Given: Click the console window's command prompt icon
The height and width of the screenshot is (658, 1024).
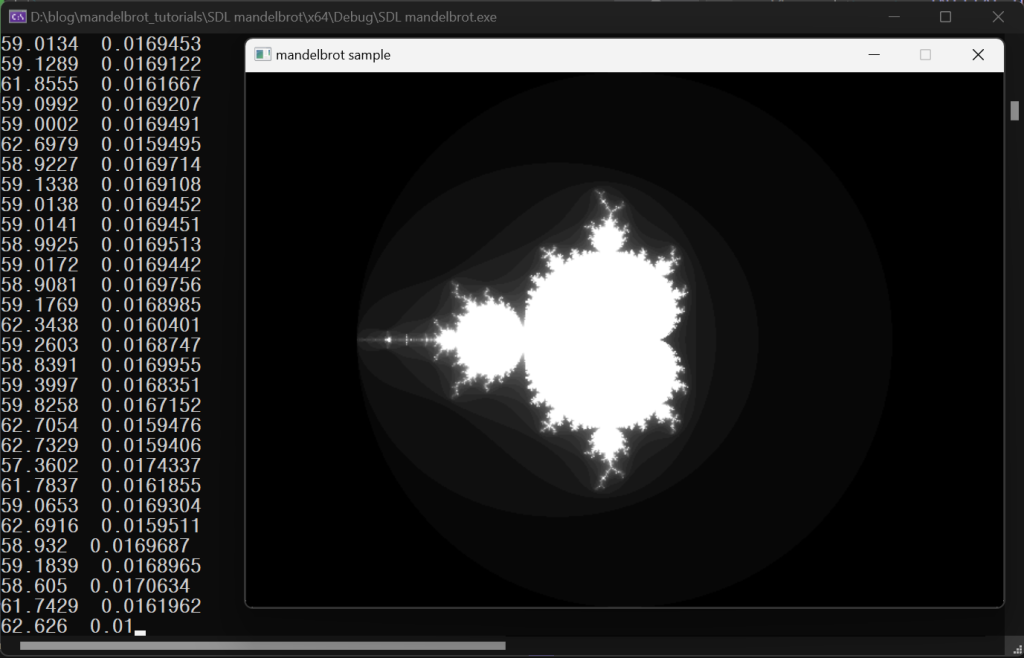Looking at the screenshot, I should click(x=17, y=17).
